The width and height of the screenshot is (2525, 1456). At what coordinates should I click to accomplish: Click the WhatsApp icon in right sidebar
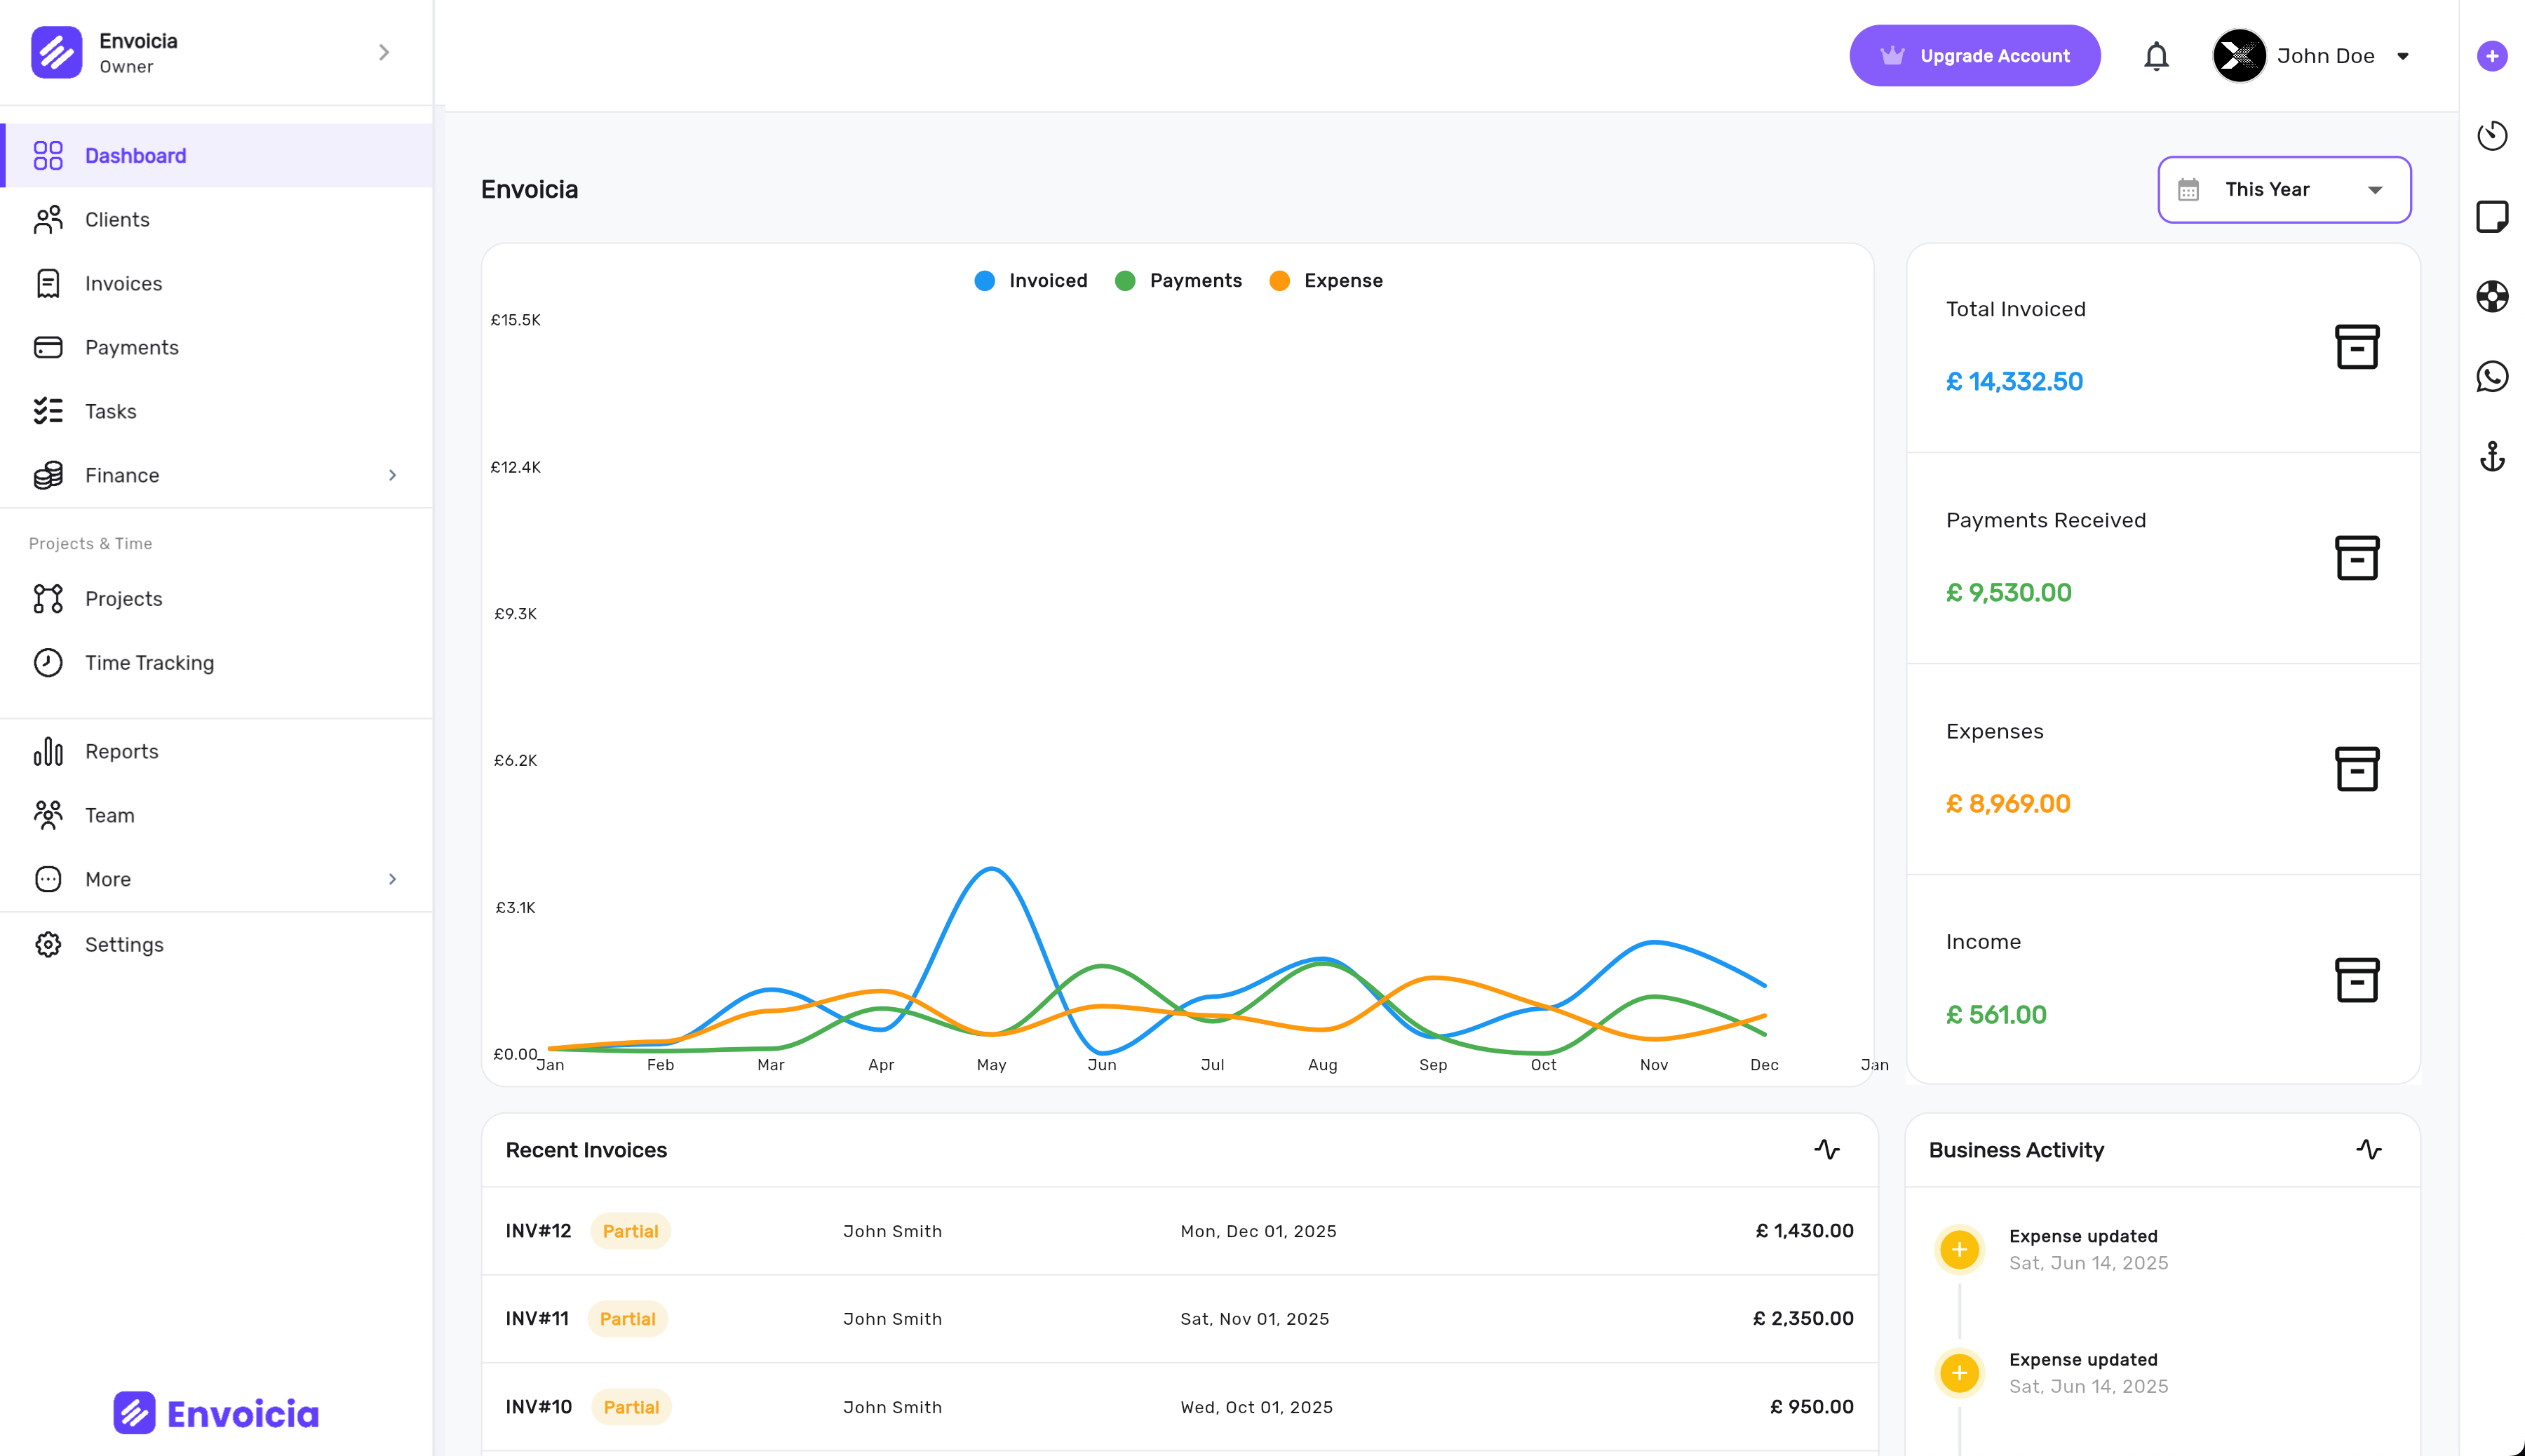[2491, 377]
